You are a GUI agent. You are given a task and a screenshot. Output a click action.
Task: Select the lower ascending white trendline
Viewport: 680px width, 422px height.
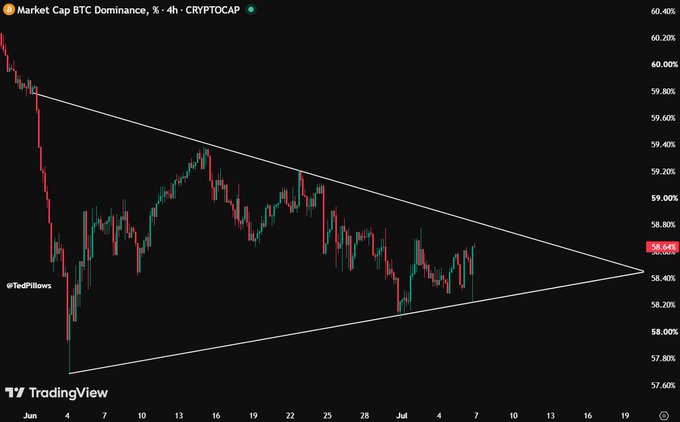point(356,322)
